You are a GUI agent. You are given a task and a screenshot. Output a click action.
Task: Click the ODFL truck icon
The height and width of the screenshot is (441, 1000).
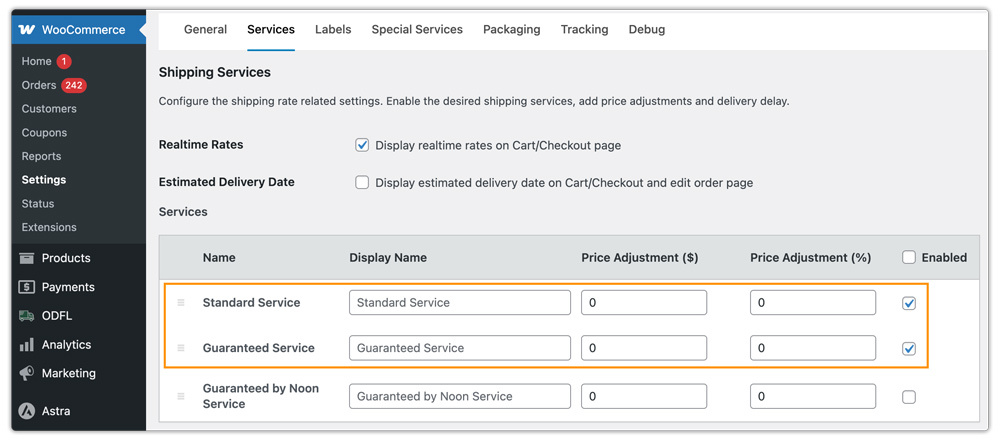pos(26,316)
